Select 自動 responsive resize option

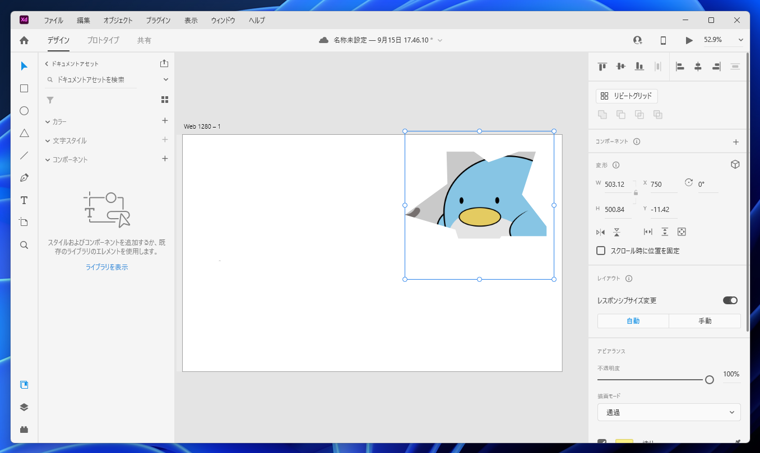633,321
